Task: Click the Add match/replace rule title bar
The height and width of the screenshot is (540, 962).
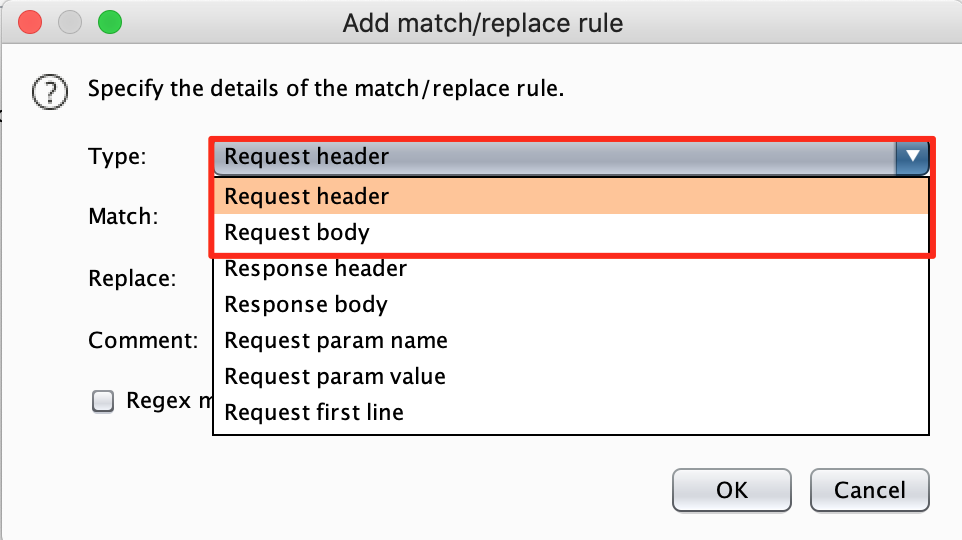Action: [x=482, y=22]
